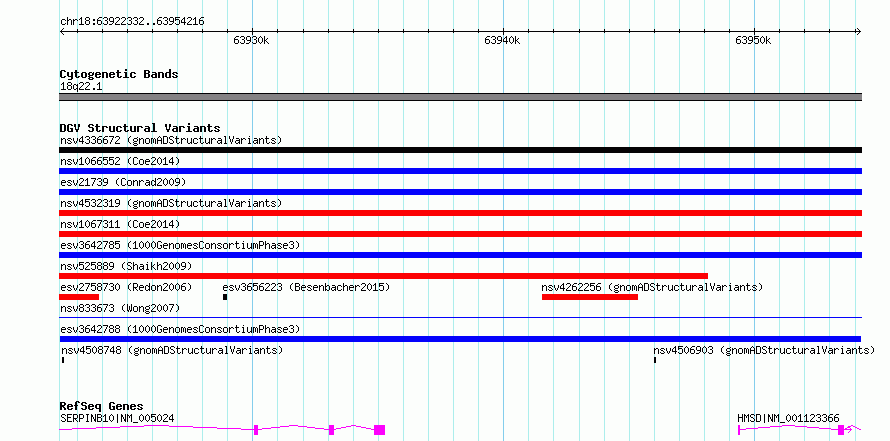Open the nsv4506903 (gnomADStructuralVariants) label

tap(764, 350)
